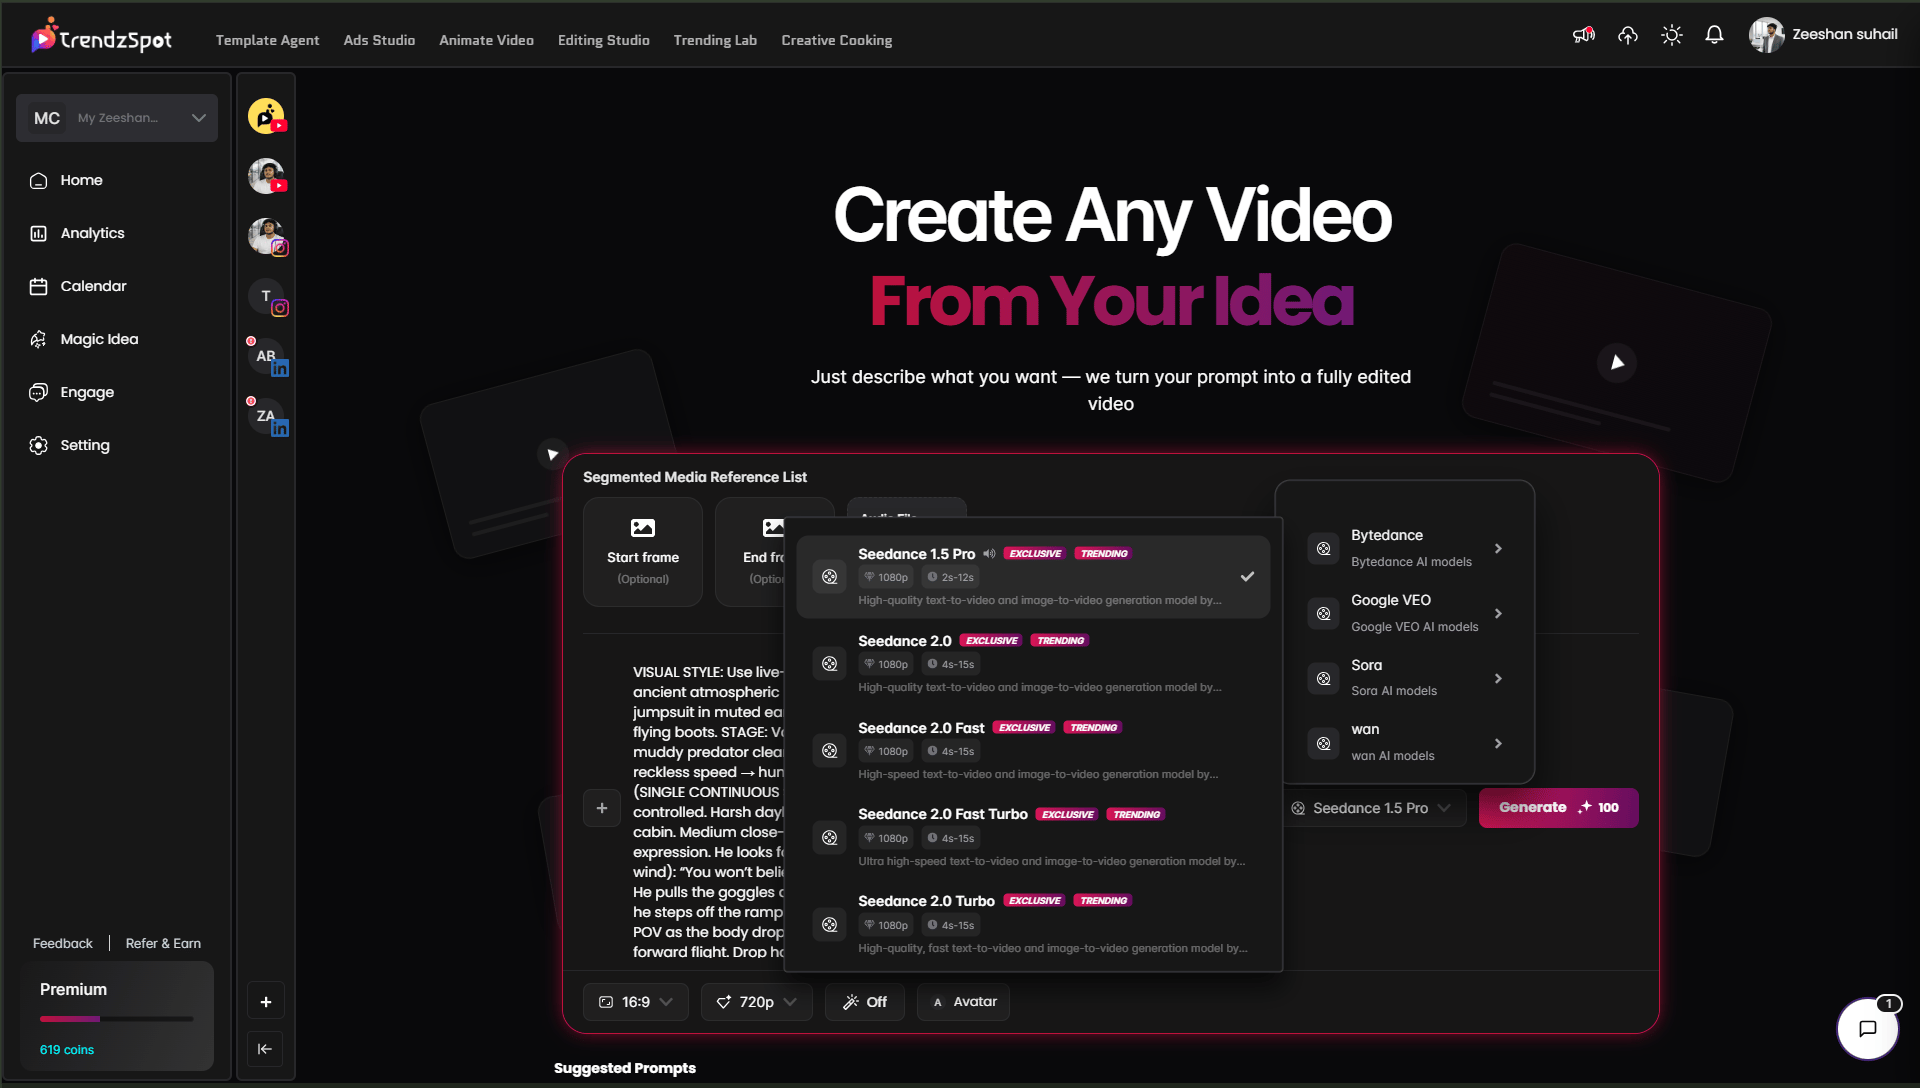Expand the wan AI models submenu

coord(1405,743)
